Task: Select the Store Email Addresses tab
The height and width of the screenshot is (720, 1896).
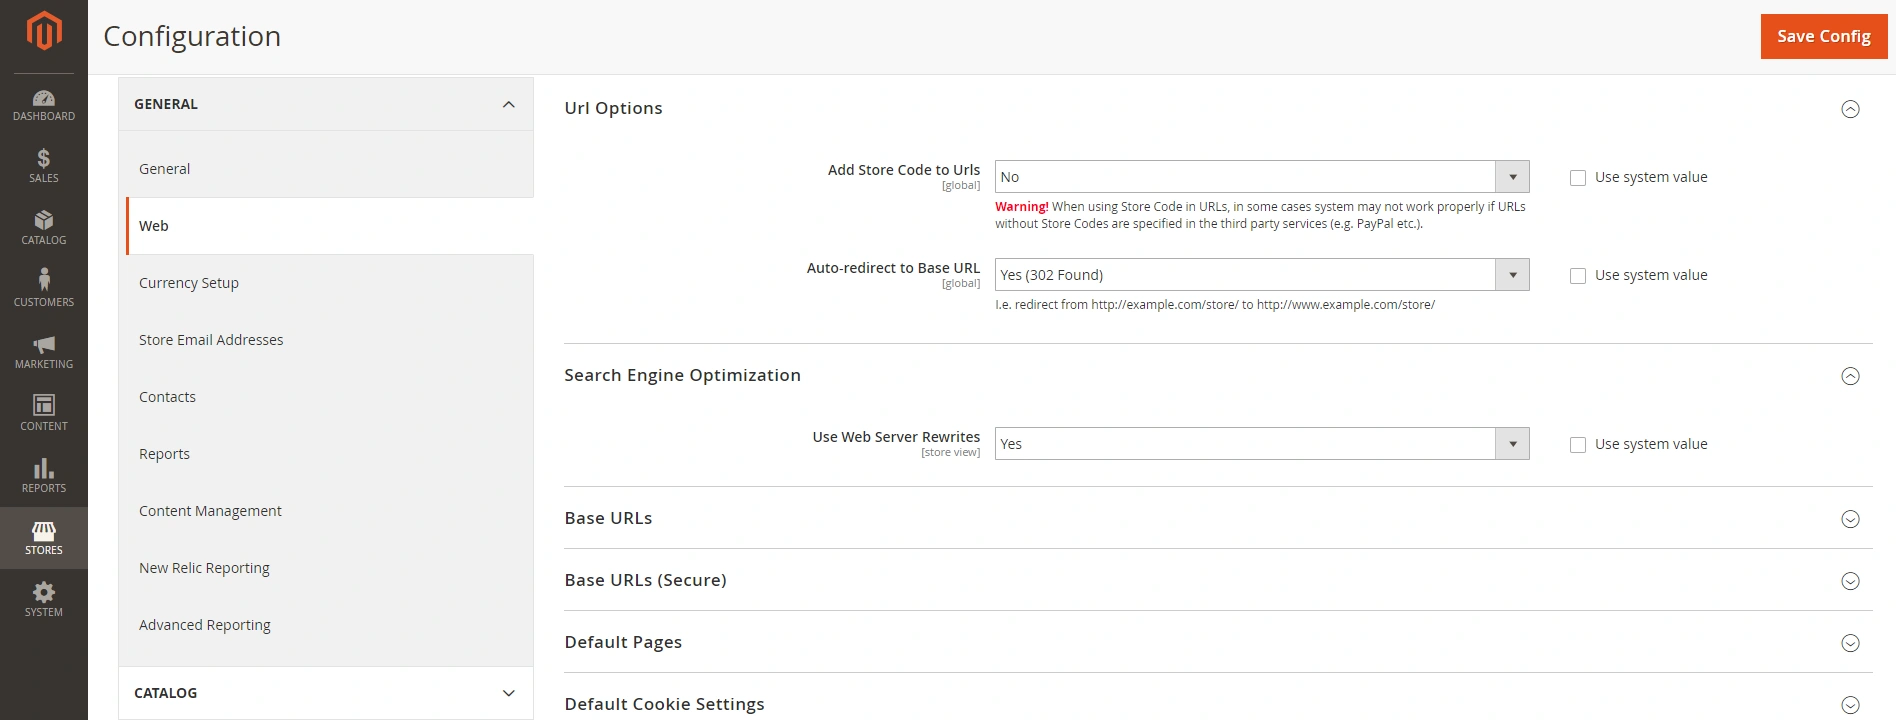Action: coord(329,340)
